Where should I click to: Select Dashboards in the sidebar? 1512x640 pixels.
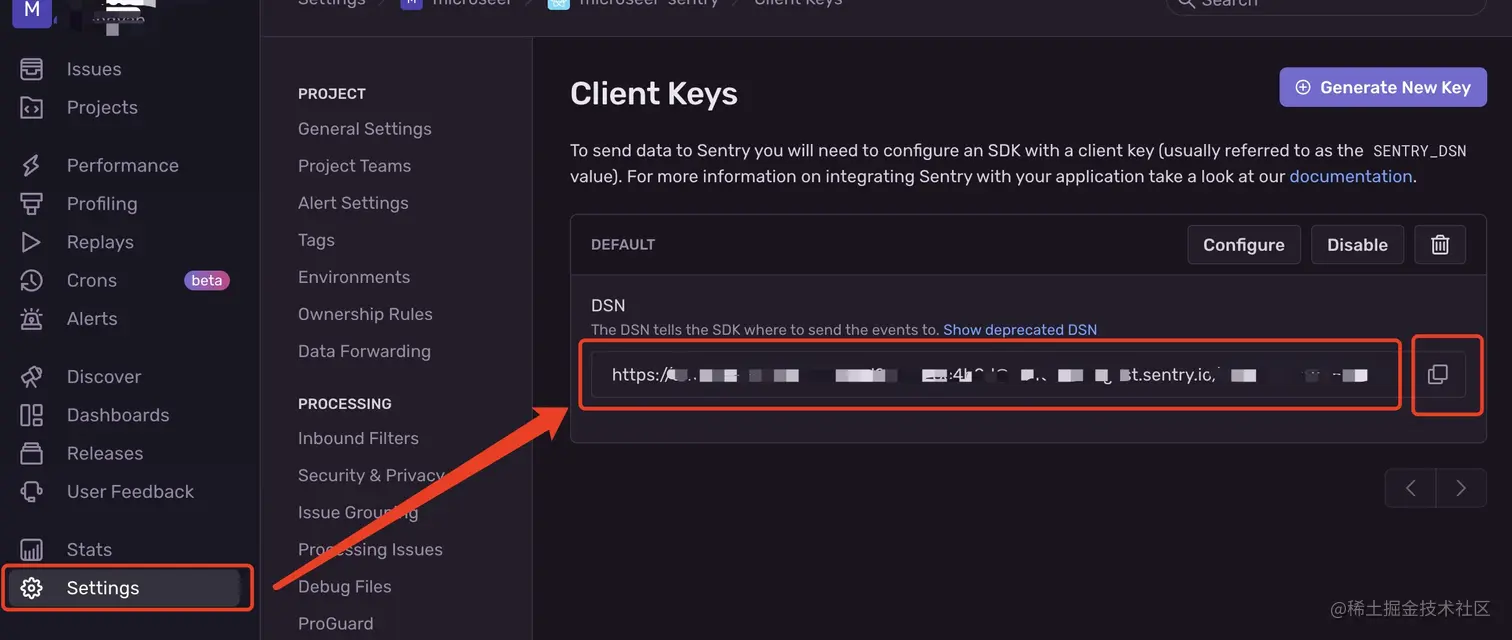coord(118,415)
